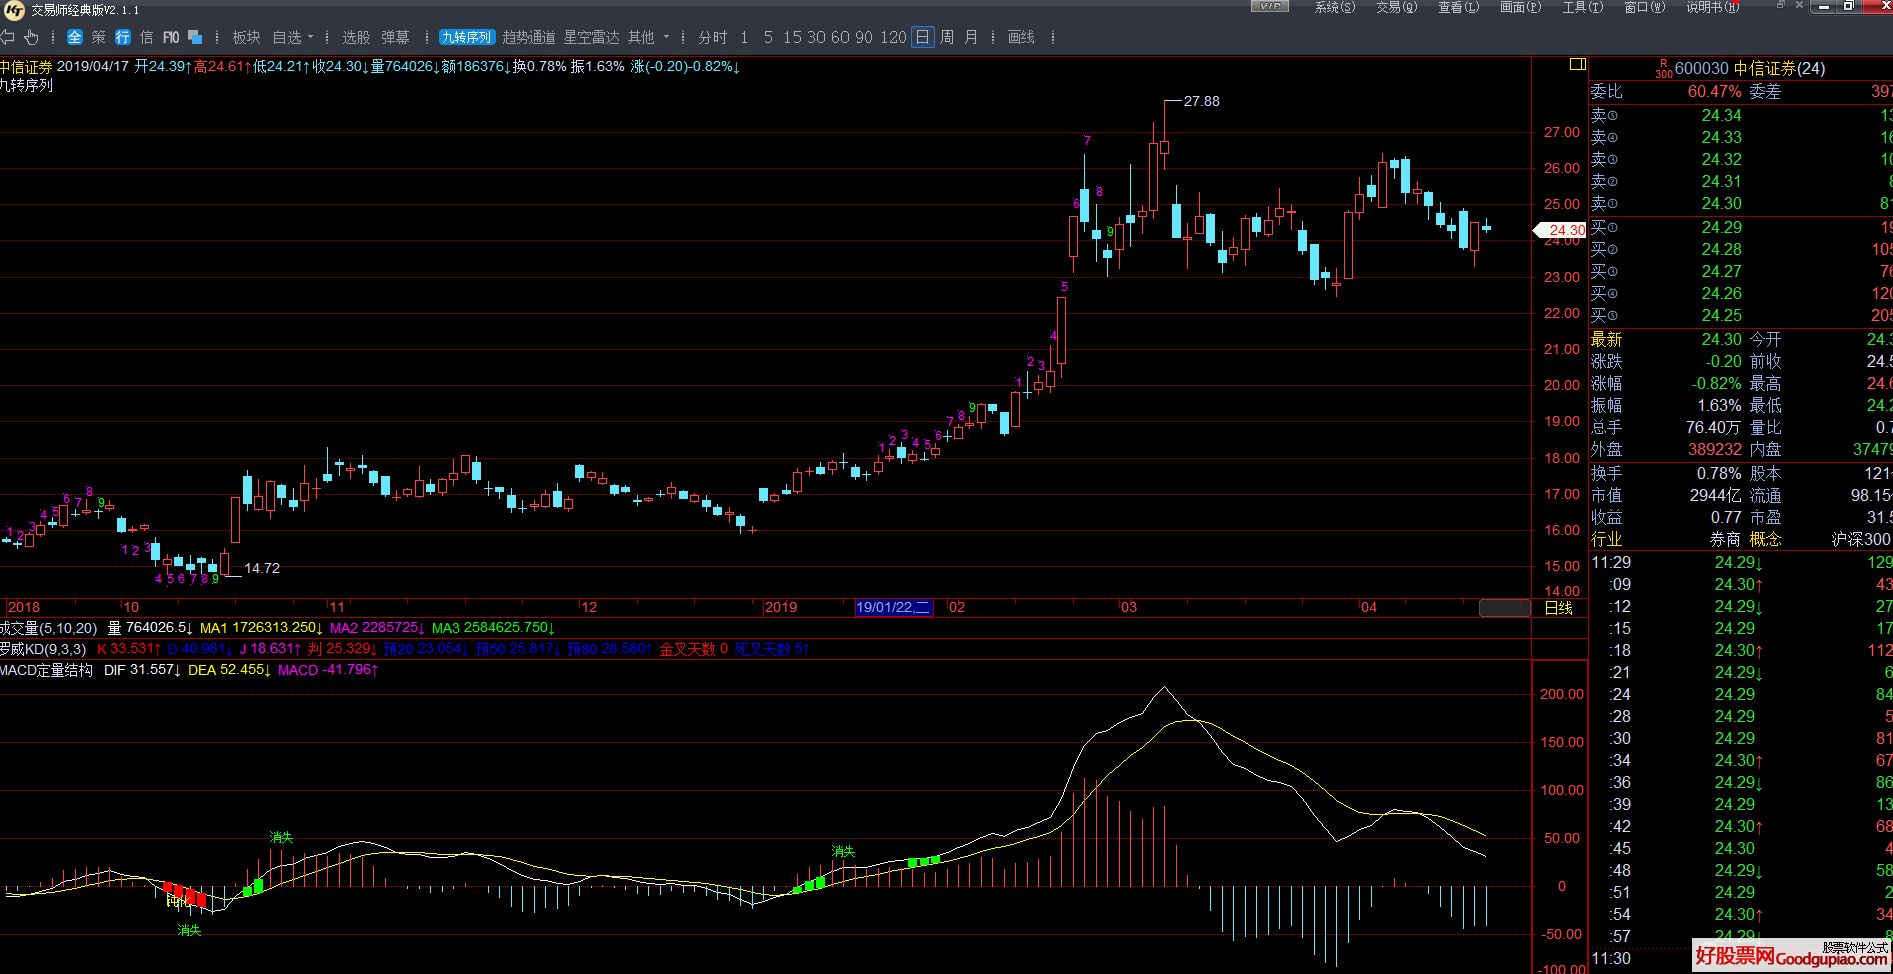Click the 其他 button
Viewport: 1893px width, 974px height.
pyautogui.click(x=641, y=38)
